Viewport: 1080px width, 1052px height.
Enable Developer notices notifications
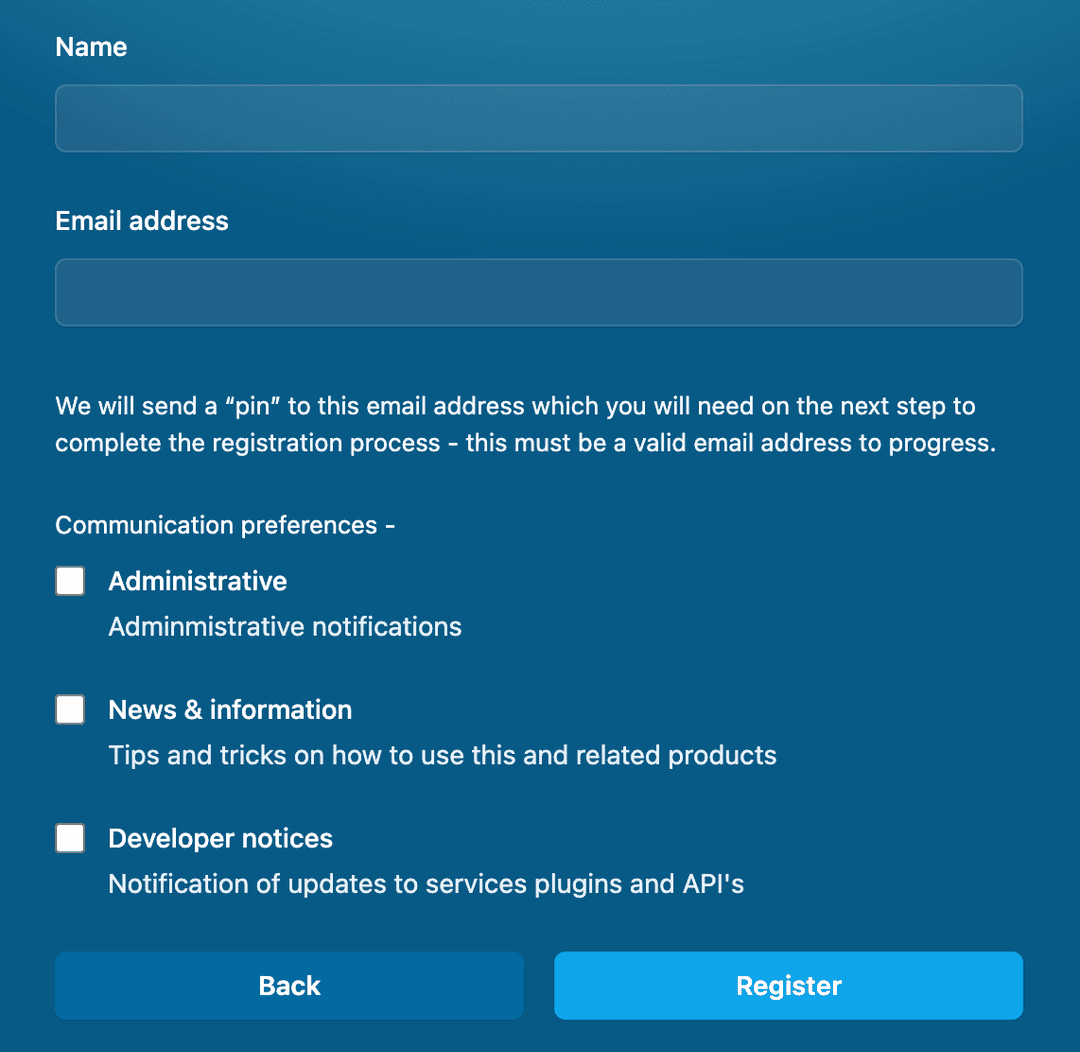[70, 838]
